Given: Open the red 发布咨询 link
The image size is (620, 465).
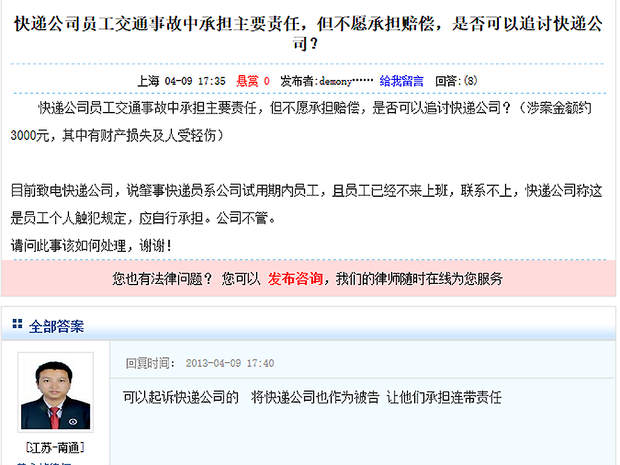Looking at the screenshot, I should pyautogui.click(x=295, y=279).
